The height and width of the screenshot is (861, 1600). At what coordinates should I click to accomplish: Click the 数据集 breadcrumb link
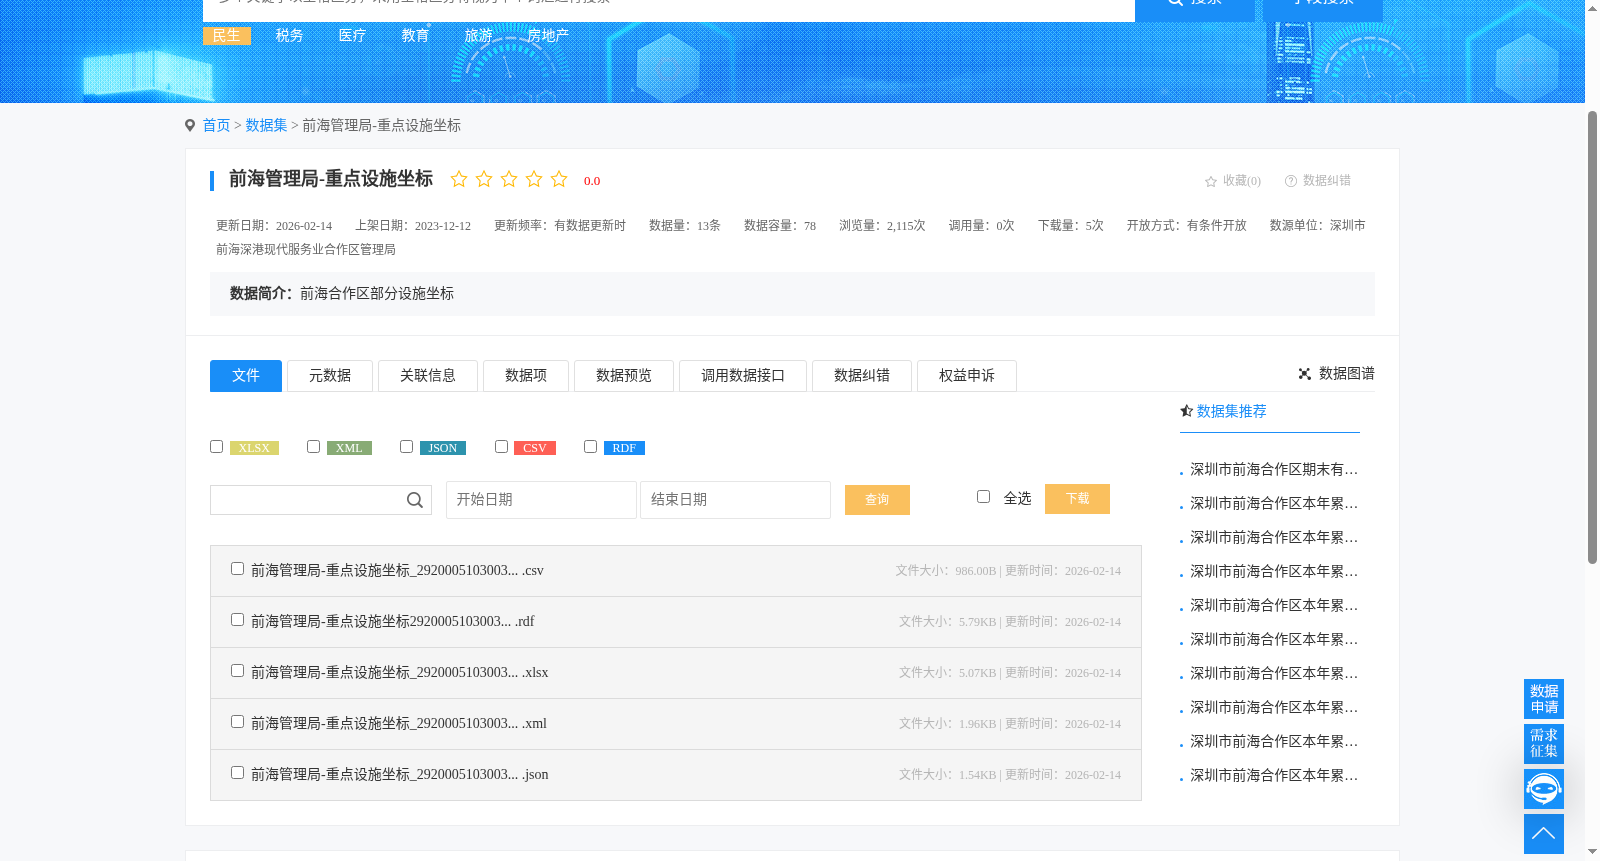(x=266, y=125)
